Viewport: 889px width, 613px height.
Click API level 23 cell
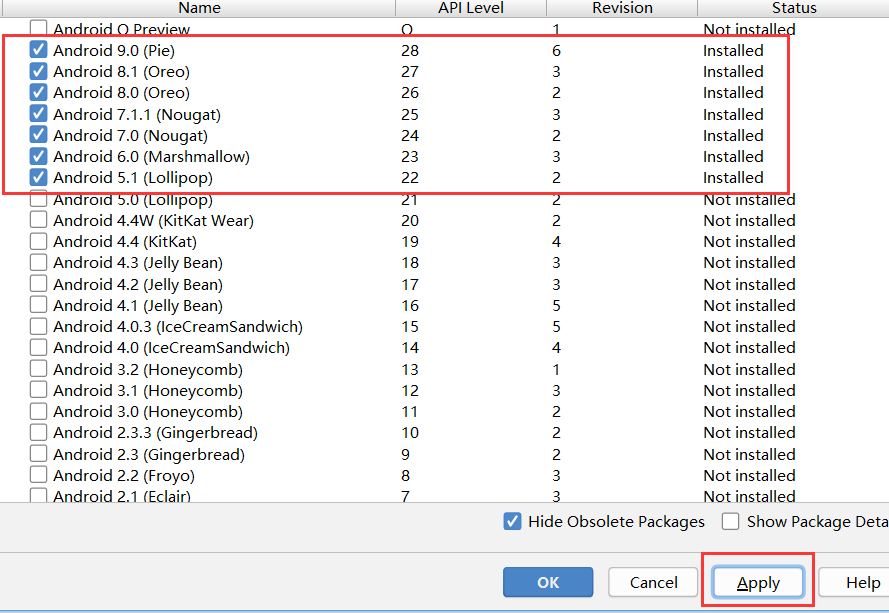410,157
